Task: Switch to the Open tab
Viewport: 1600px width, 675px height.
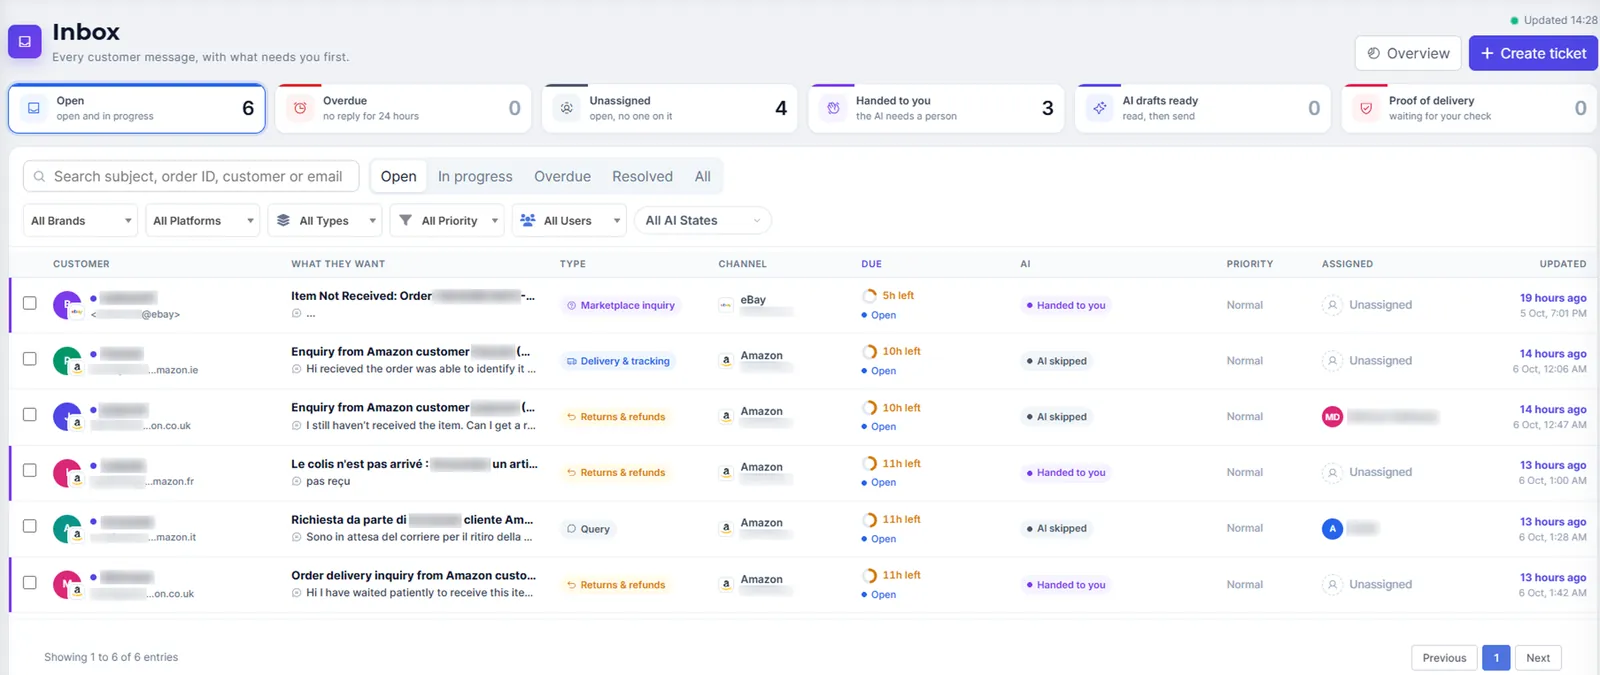Action: point(398,177)
